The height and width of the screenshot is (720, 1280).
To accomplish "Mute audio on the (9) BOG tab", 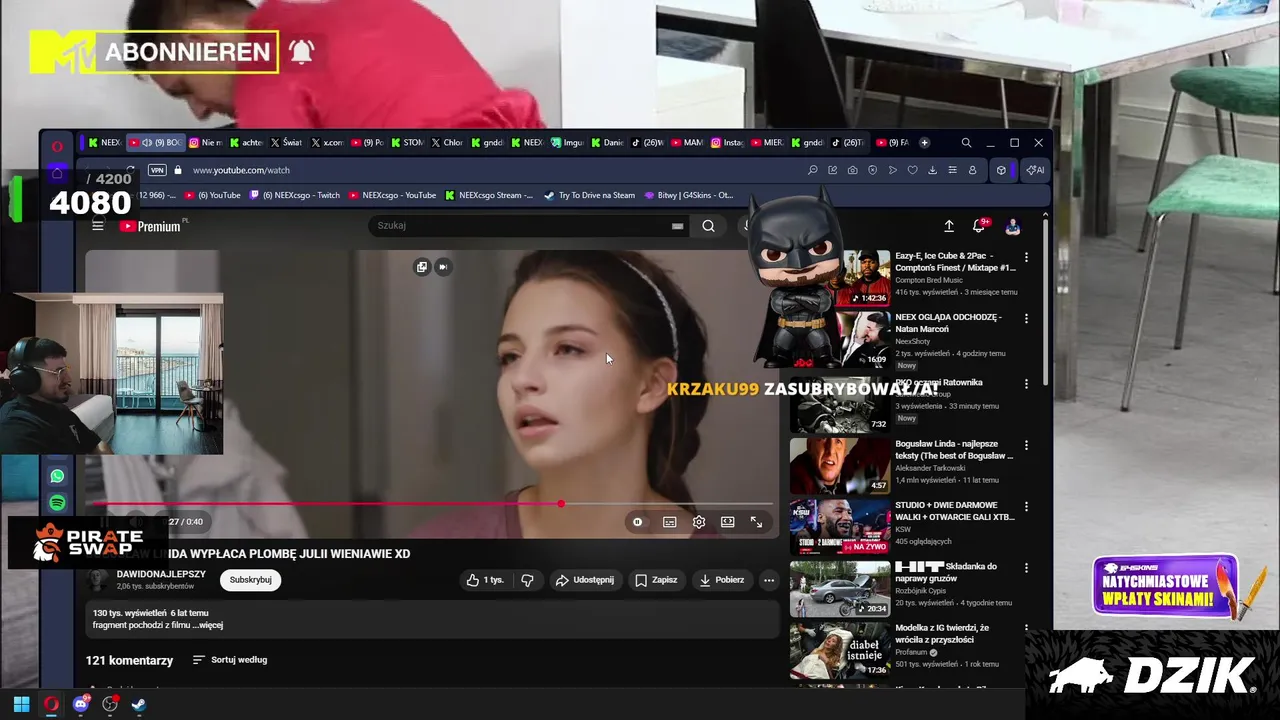I will pyautogui.click(x=147, y=143).
